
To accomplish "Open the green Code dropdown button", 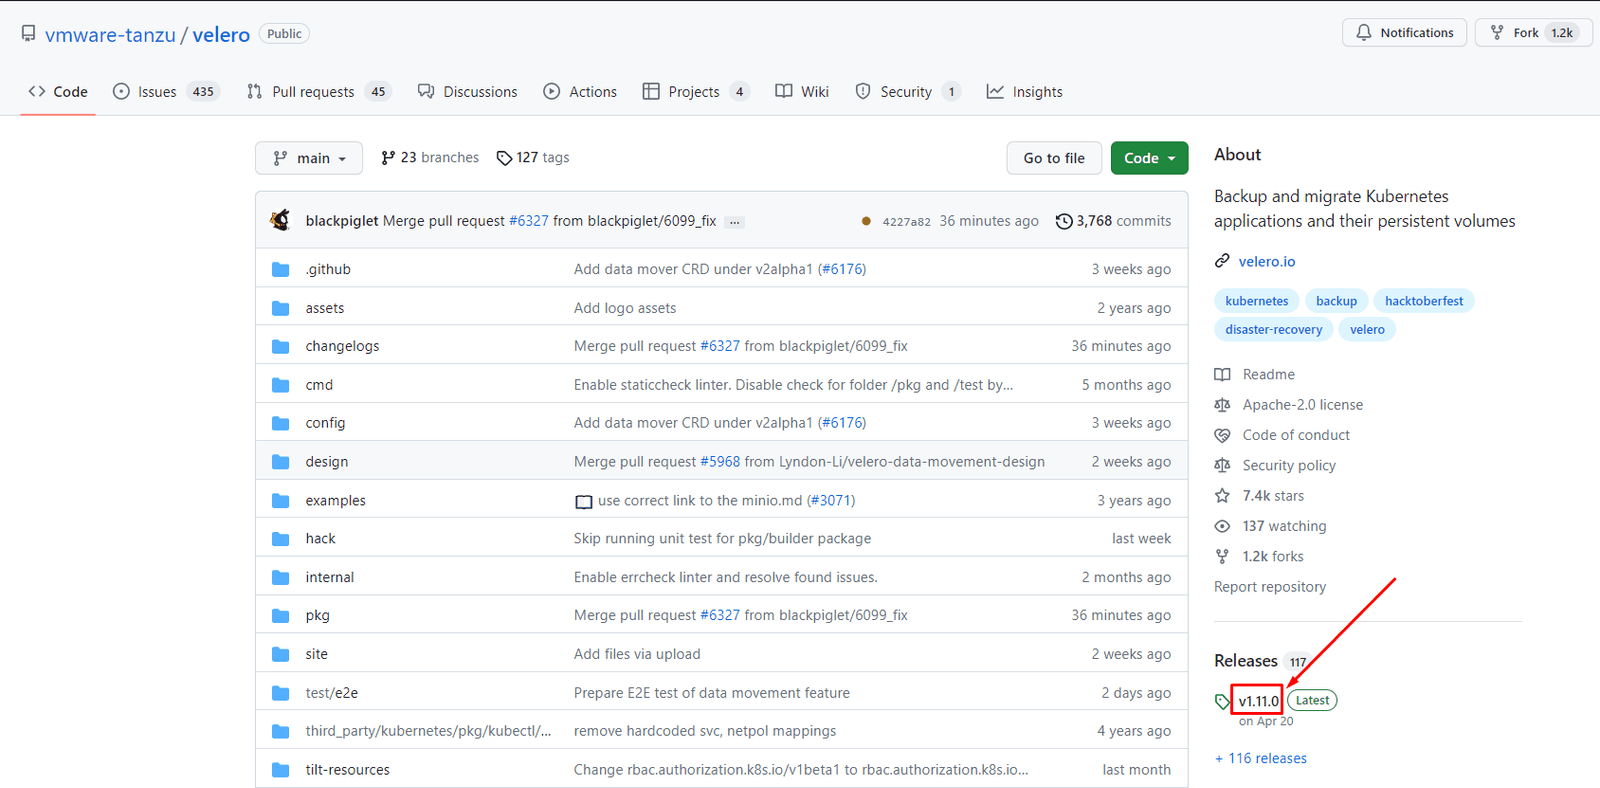I will pos(1150,158).
